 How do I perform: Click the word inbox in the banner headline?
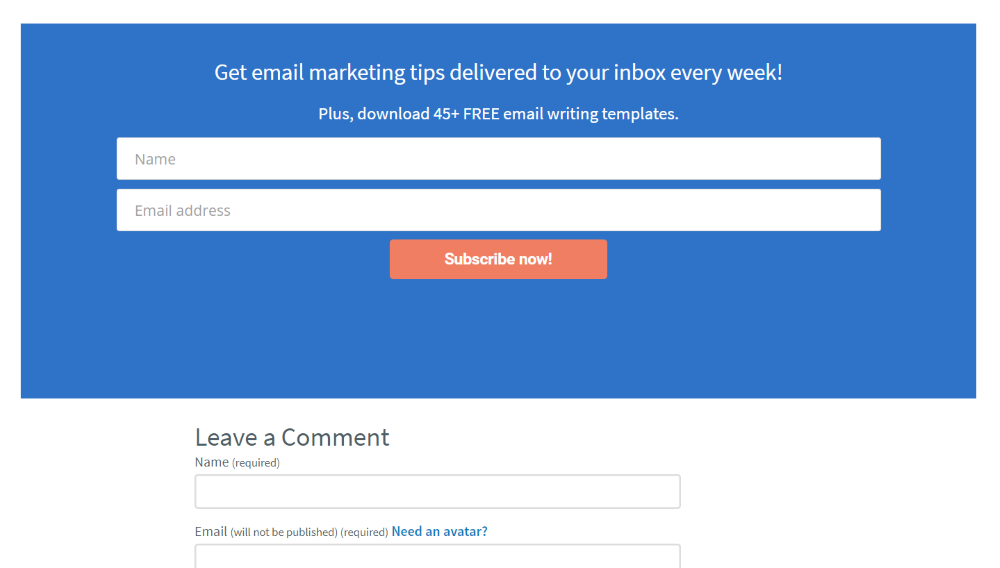(x=640, y=73)
